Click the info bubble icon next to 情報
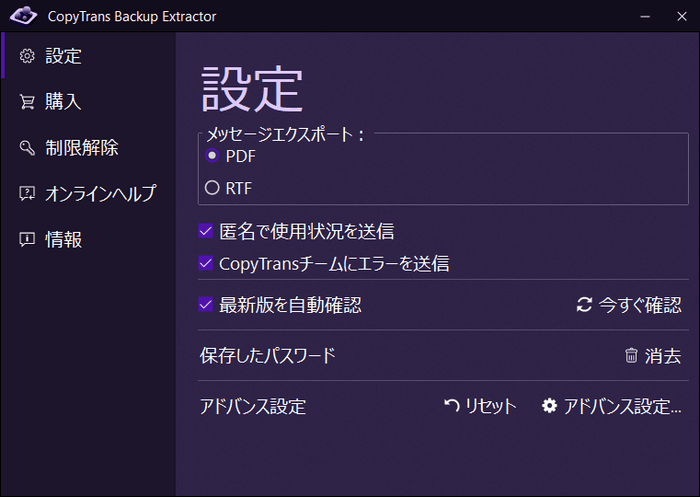The height and width of the screenshot is (497, 700). [27, 239]
